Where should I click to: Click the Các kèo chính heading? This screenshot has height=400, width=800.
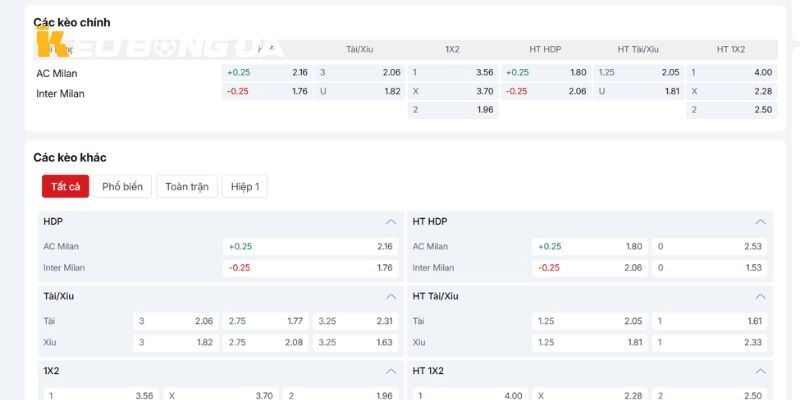pyautogui.click(x=72, y=22)
